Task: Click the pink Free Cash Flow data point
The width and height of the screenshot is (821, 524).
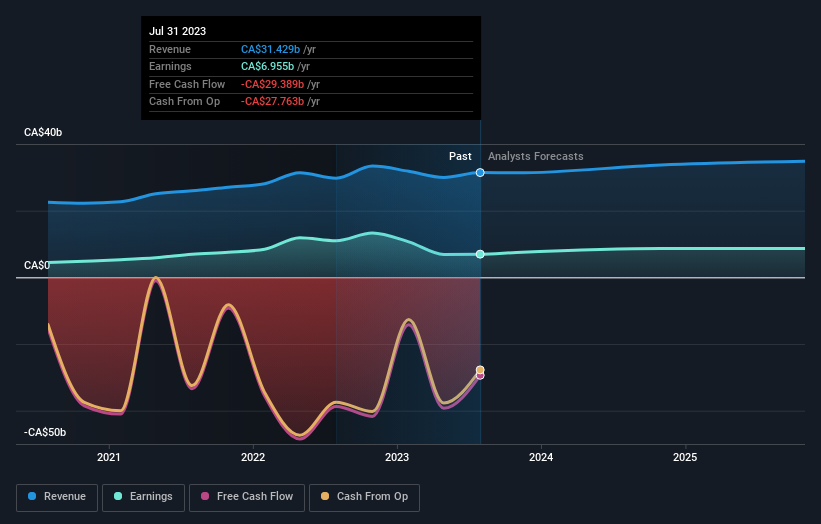Action: [x=480, y=376]
